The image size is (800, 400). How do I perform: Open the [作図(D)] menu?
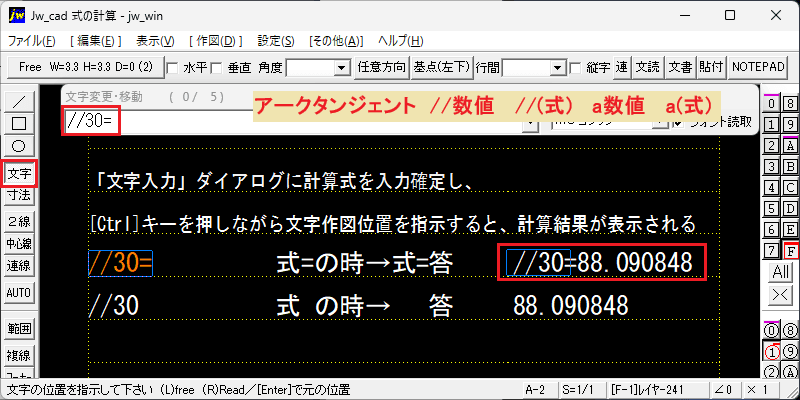click(216, 41)
